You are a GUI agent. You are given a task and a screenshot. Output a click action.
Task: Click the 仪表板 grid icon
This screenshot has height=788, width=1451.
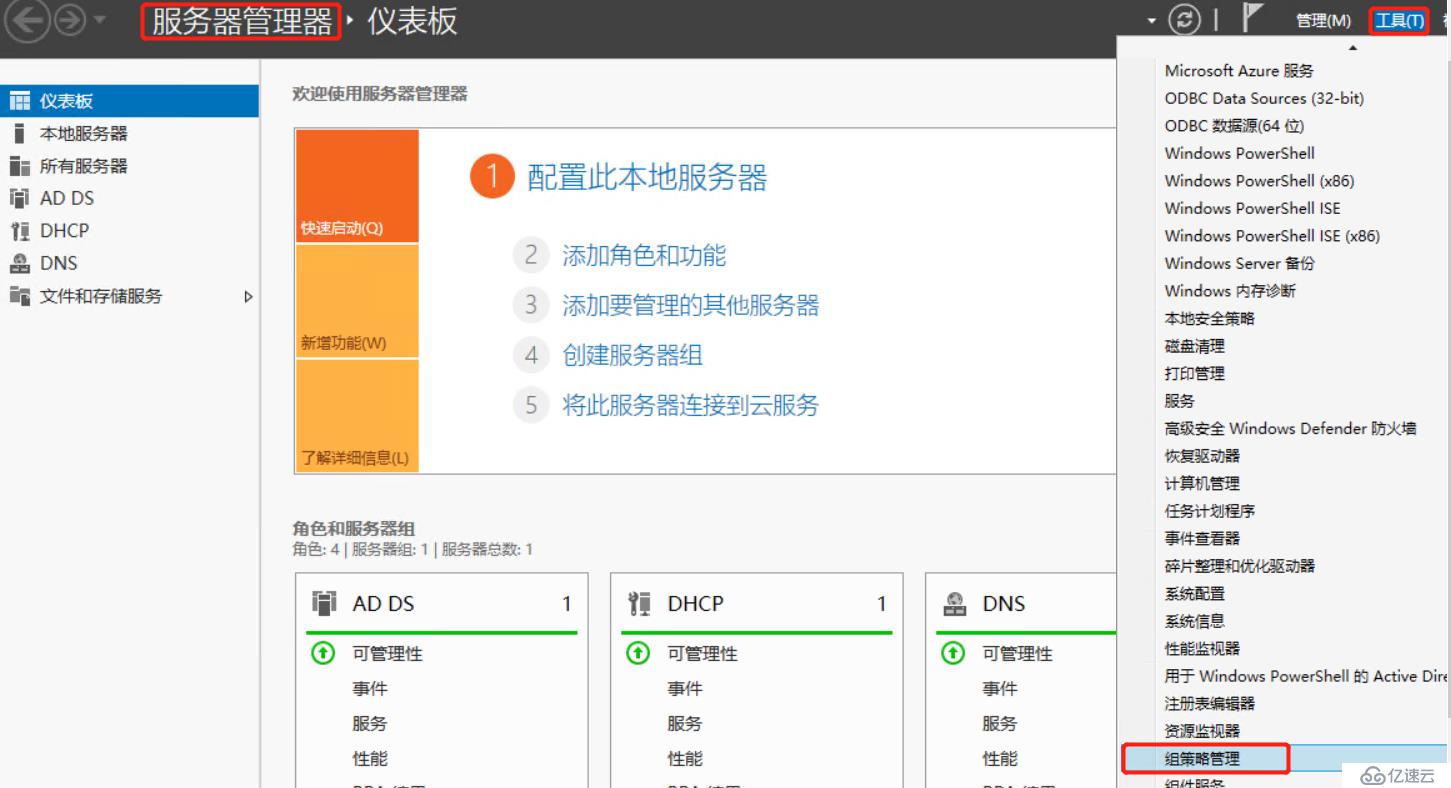click(20, 101)
